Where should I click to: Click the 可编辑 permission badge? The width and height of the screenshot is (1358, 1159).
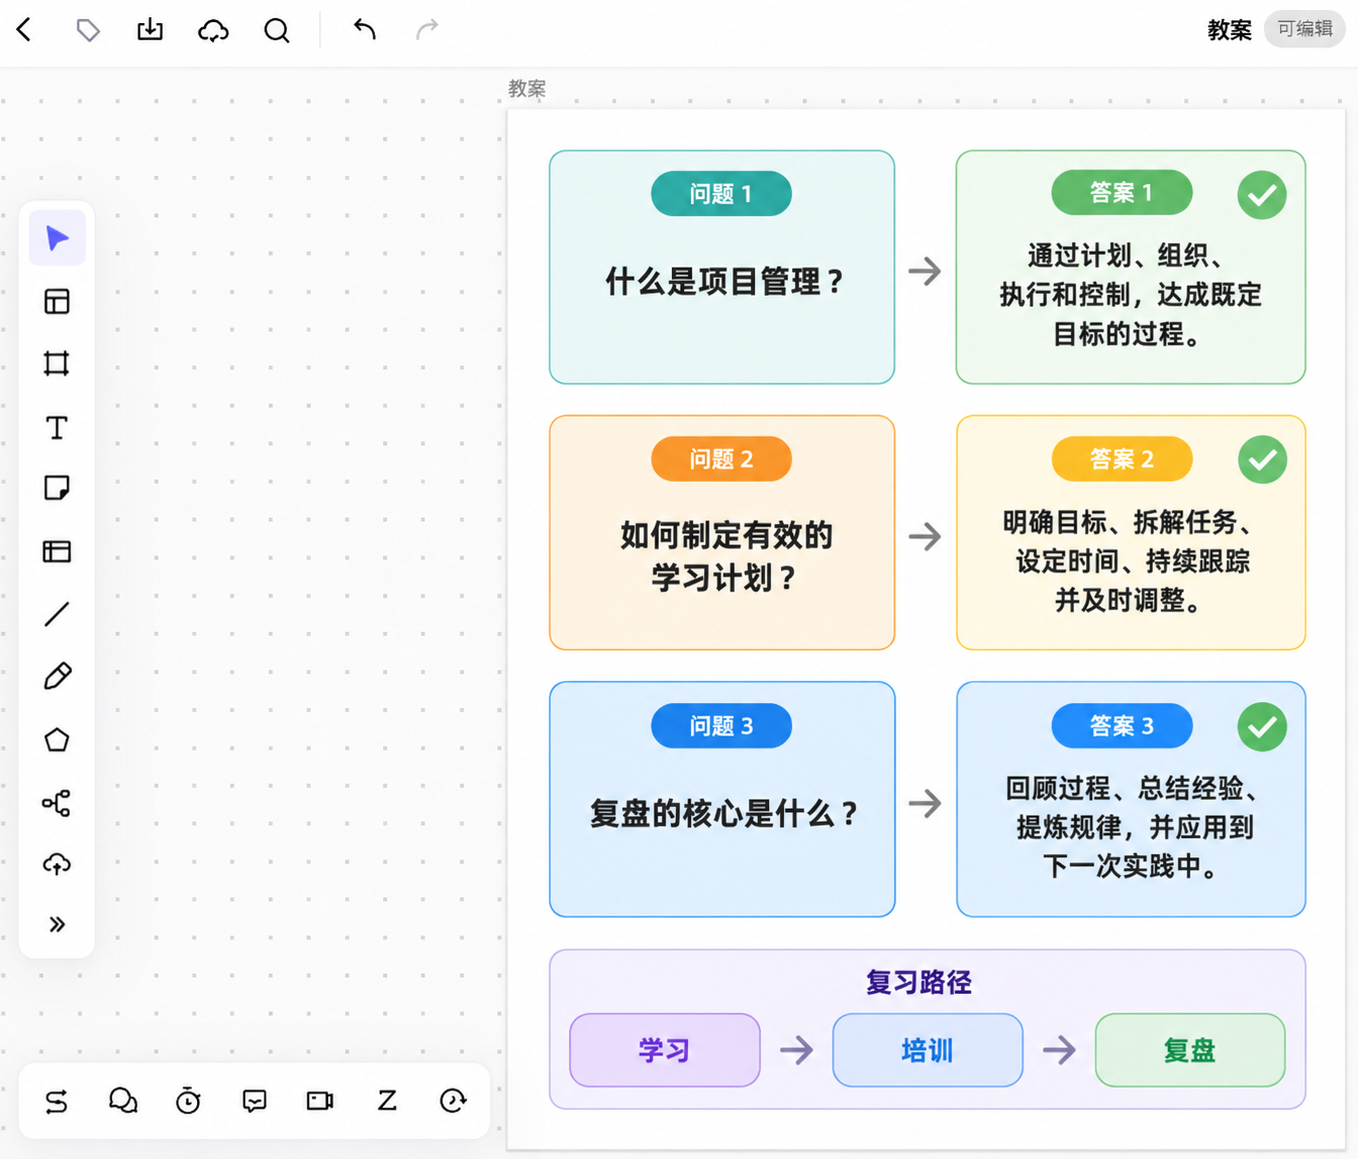[1305, 29]
